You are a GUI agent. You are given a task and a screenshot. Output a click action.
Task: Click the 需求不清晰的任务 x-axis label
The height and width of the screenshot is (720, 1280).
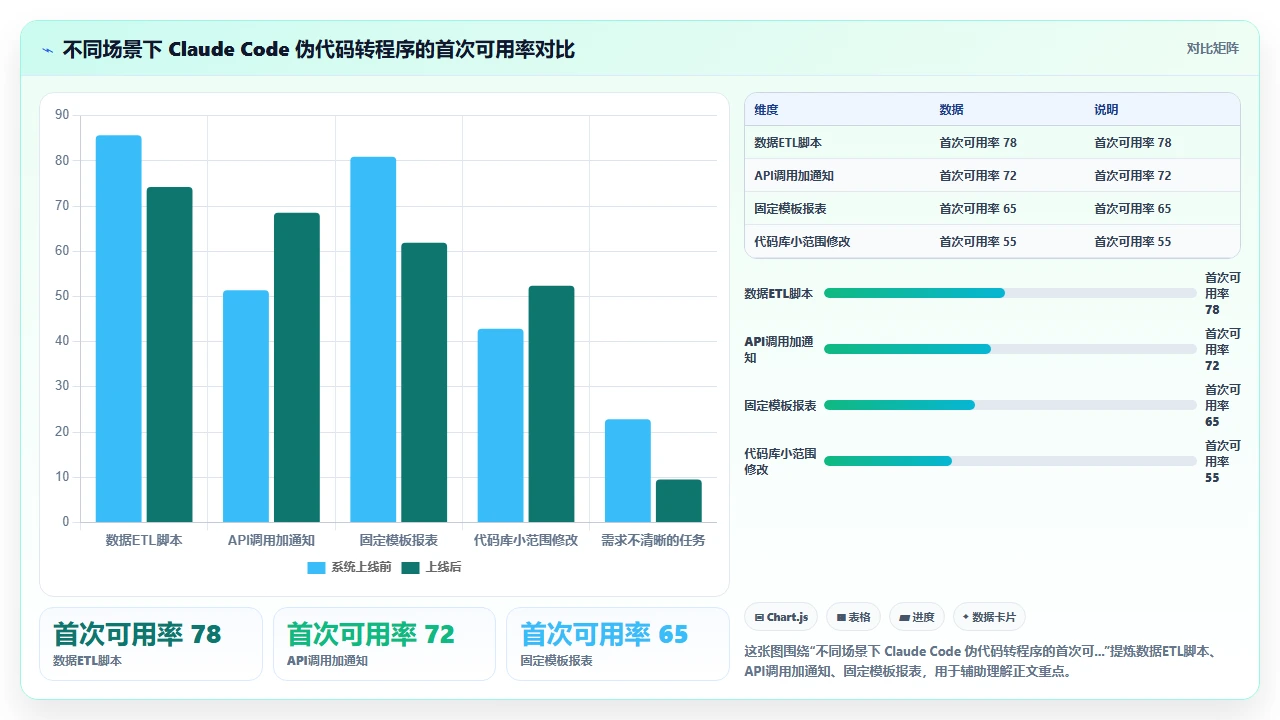point(653,540)
